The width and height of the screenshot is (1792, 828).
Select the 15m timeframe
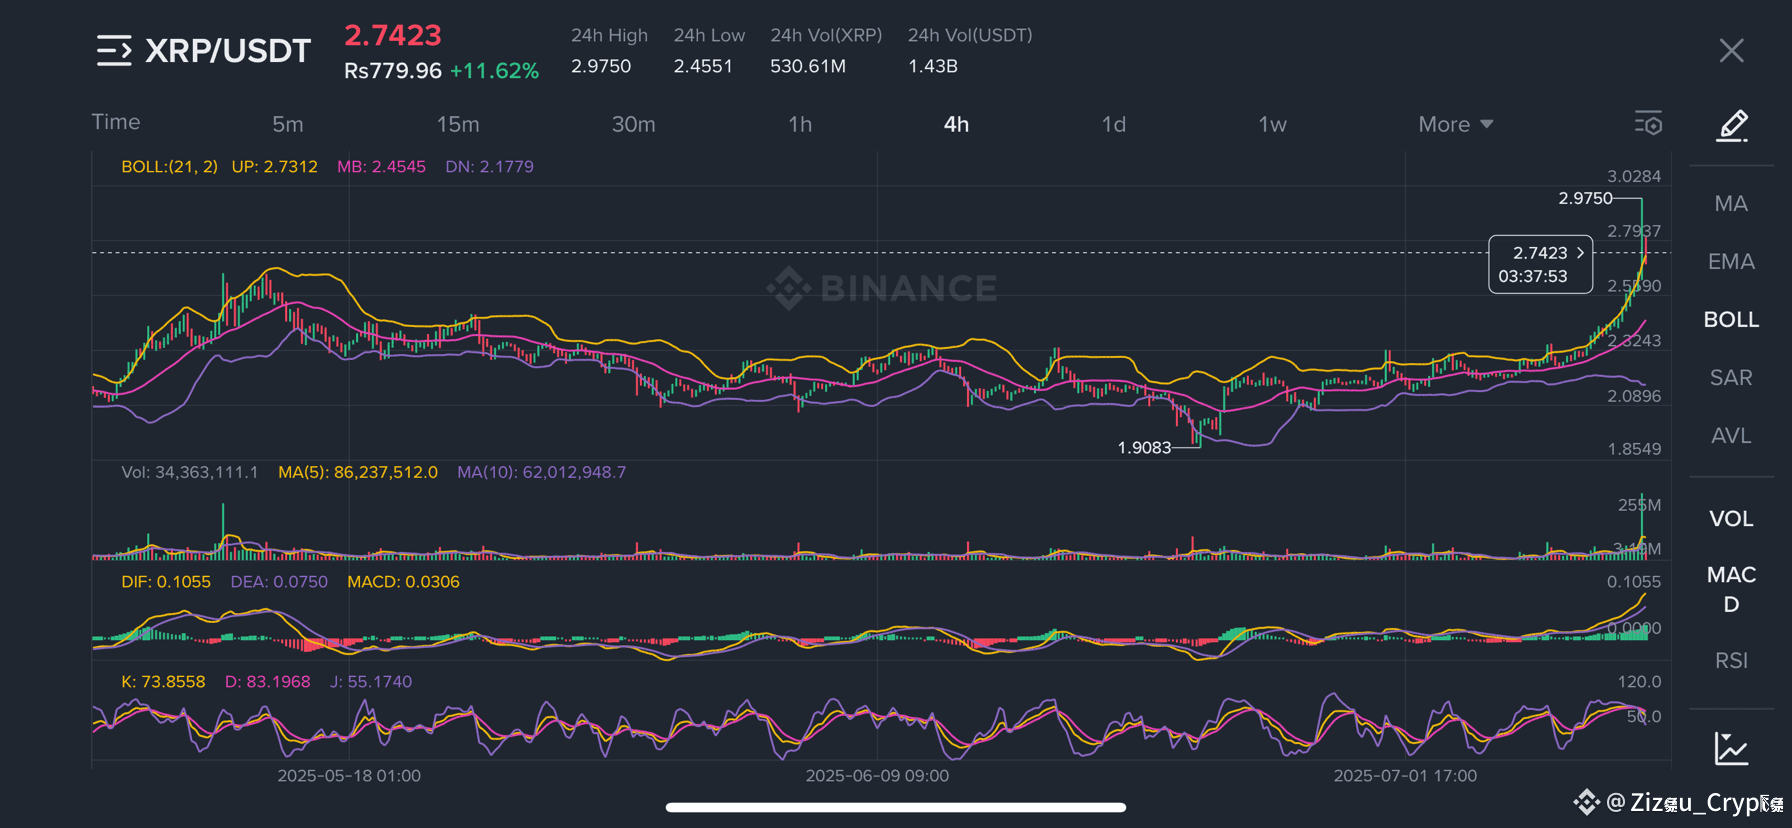tap(458, 125)
